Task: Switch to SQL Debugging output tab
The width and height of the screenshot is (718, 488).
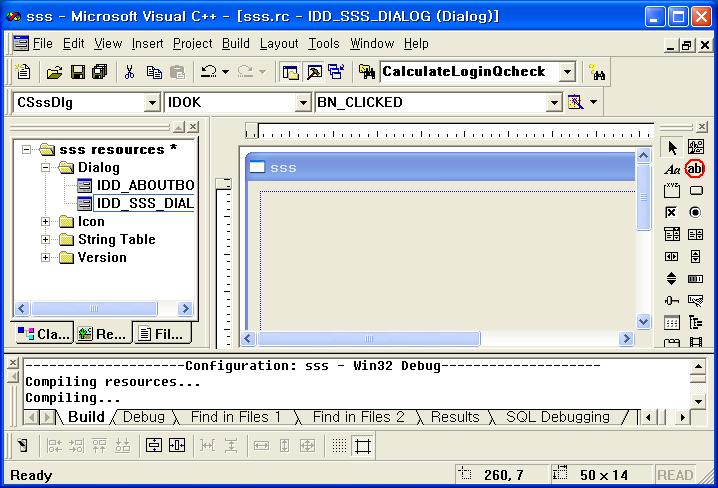Action: [x=558, y=417]
